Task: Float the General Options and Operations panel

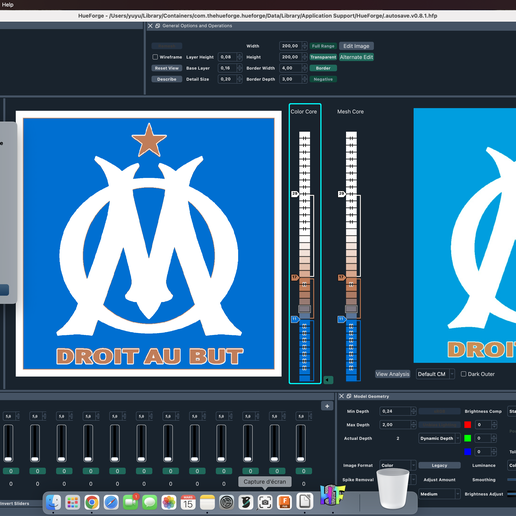Action: (157, 26)
